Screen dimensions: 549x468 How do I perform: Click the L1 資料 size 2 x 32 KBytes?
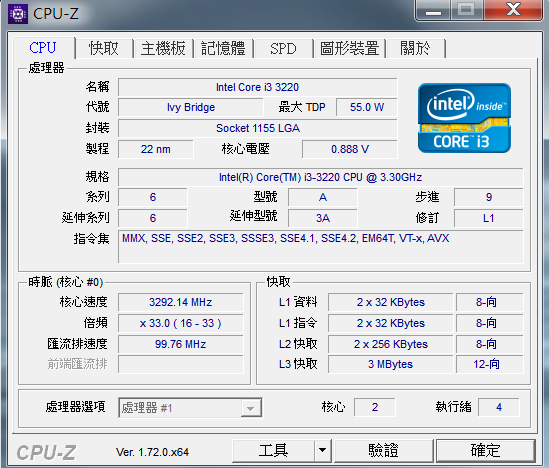[391, 302]
